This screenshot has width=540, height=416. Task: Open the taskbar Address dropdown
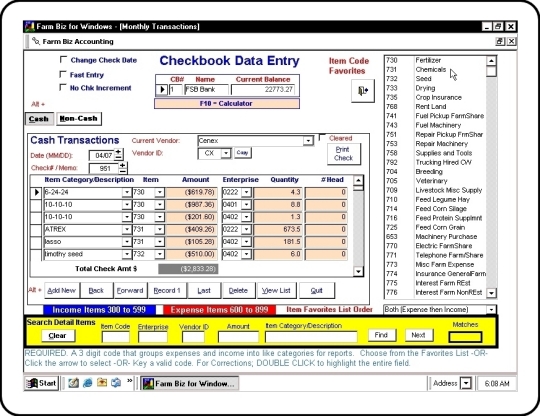[x=466, y=383]
